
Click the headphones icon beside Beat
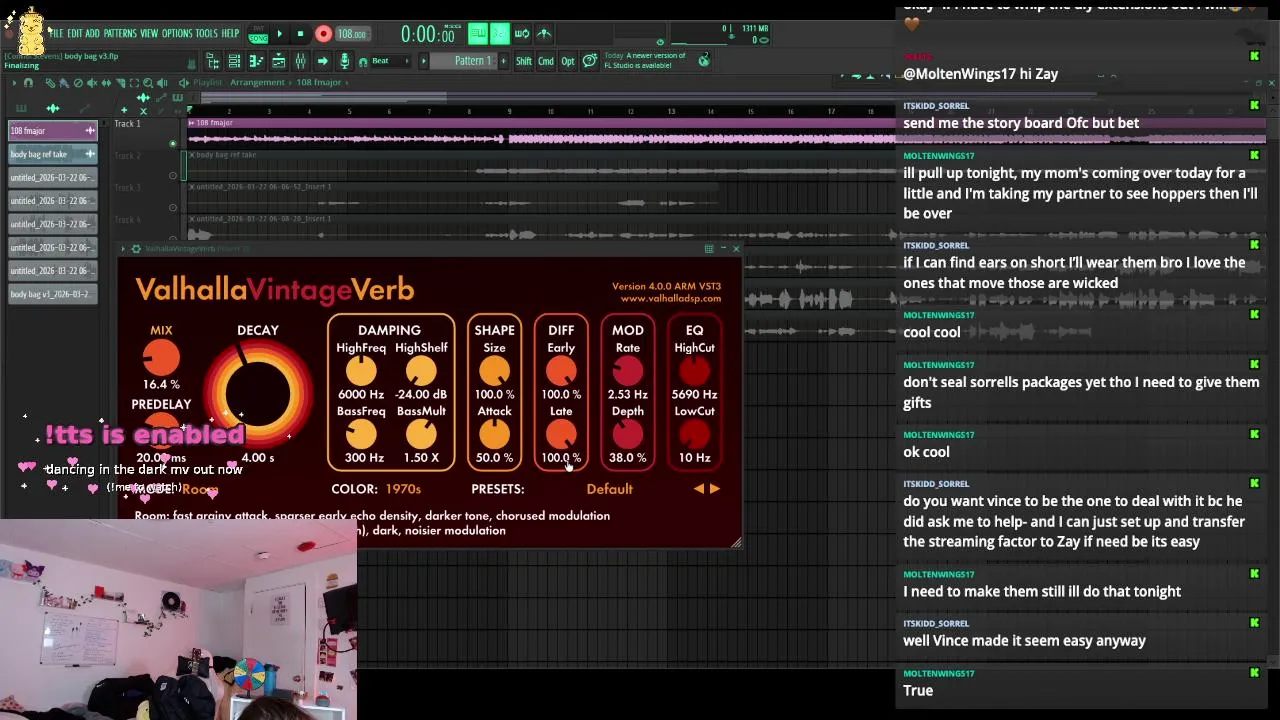pyautogui.click(x=363, y=62)
